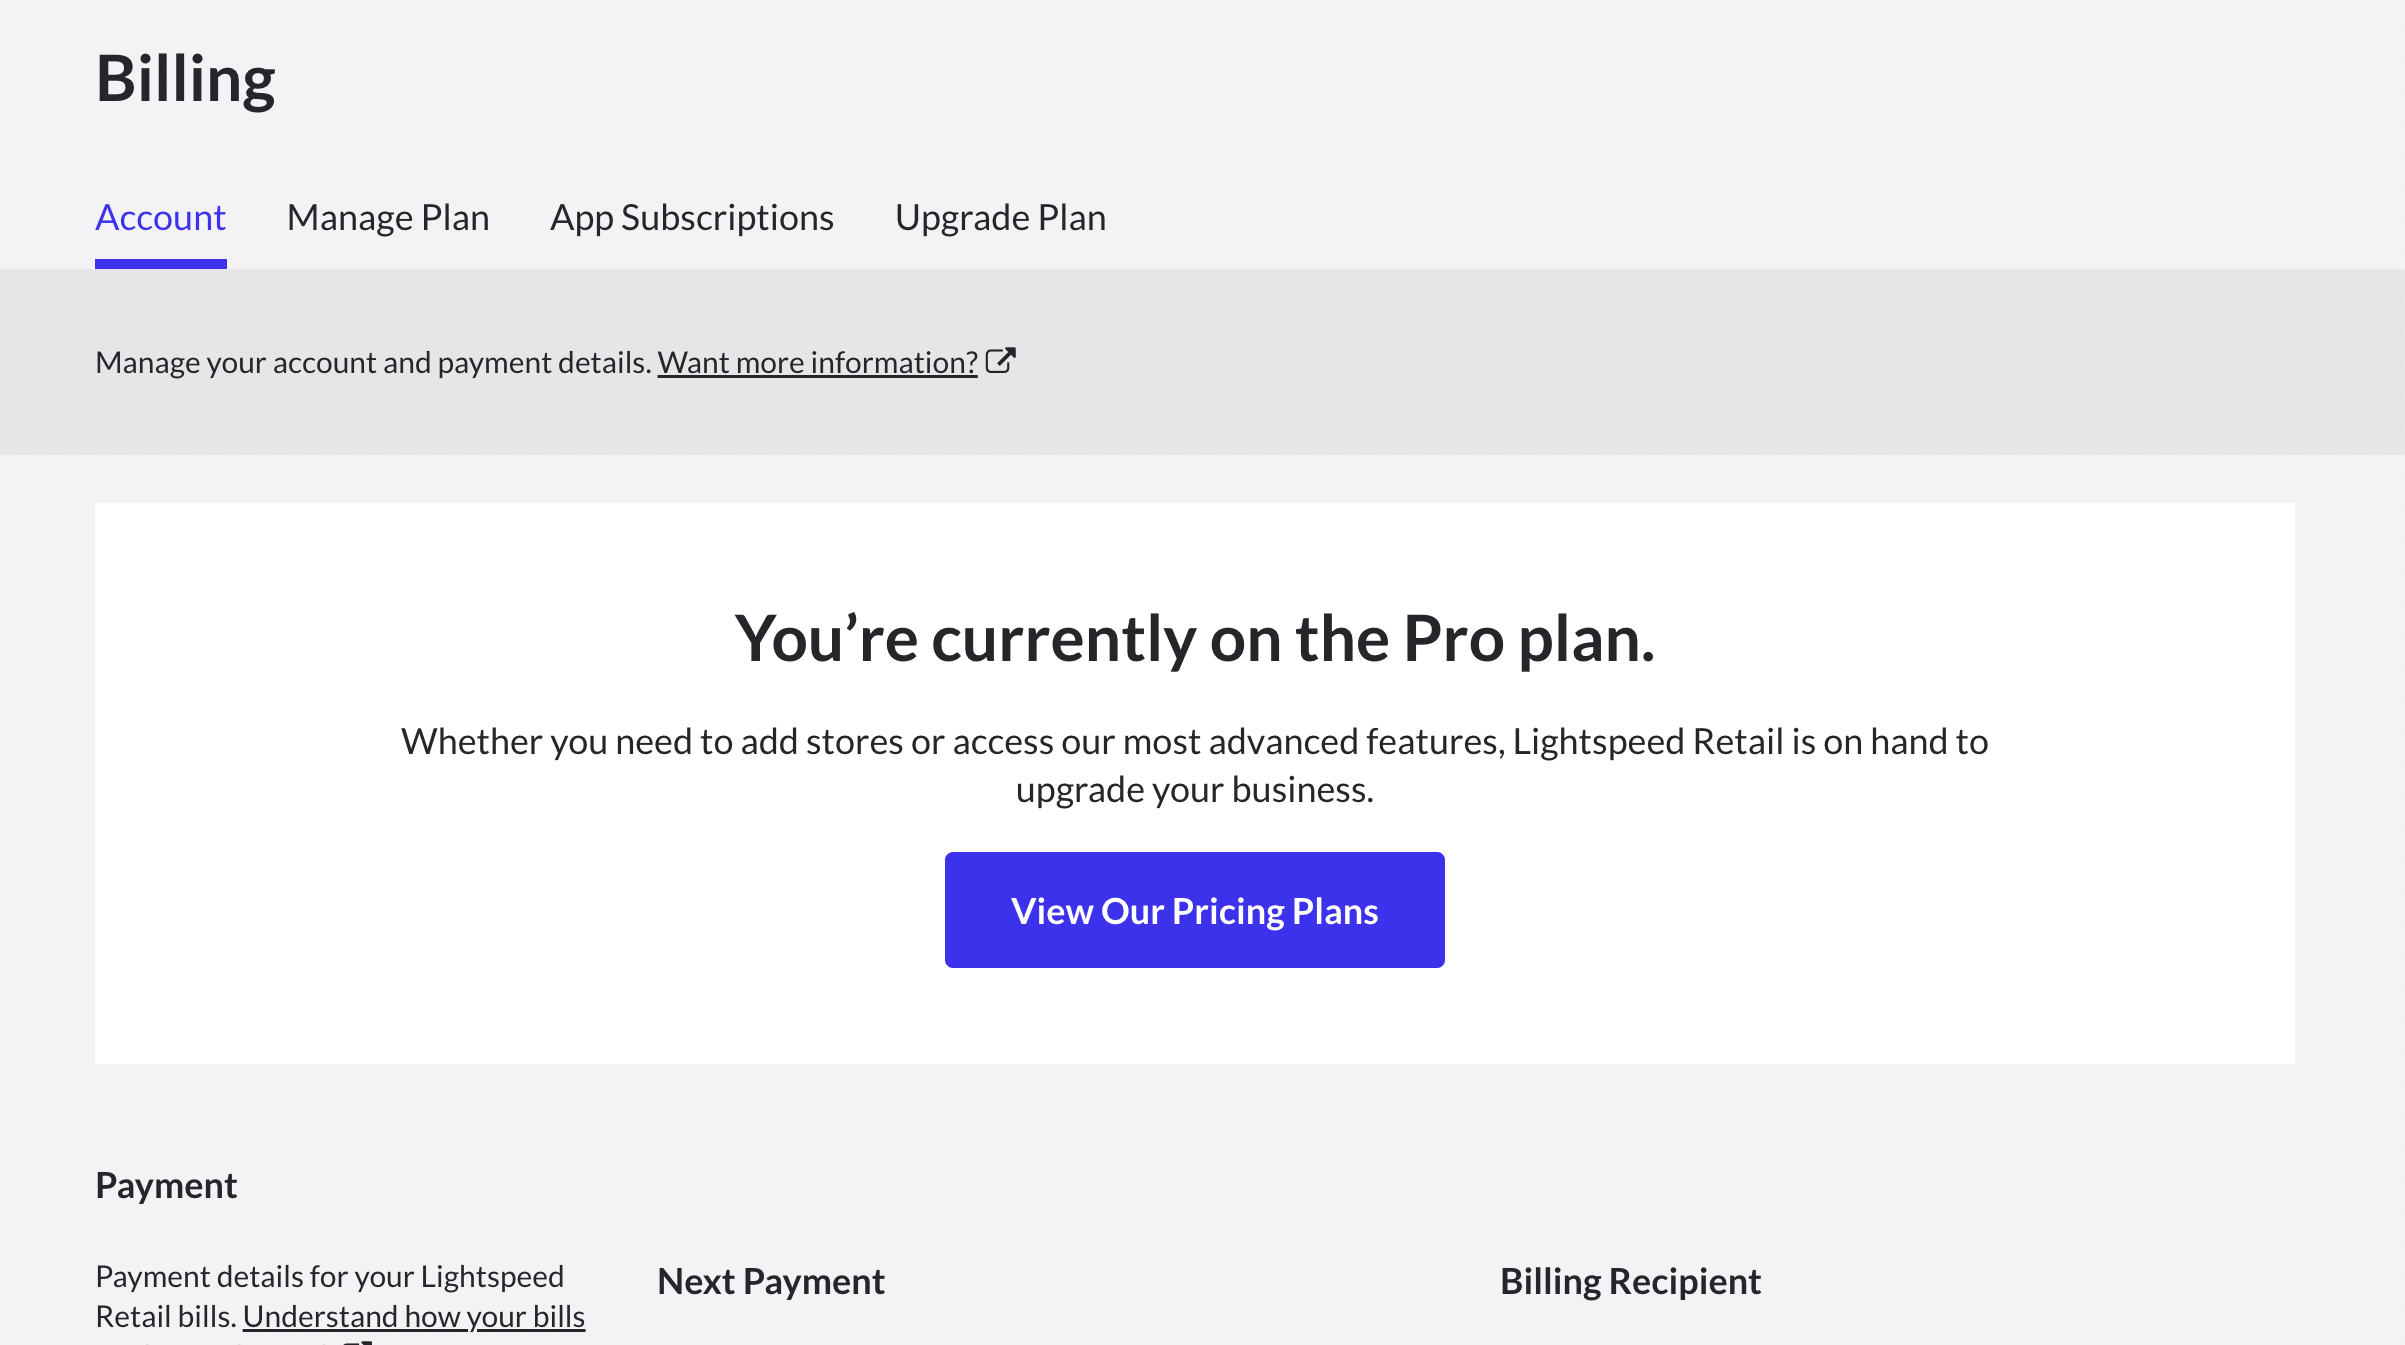Click the Next Payment heading
Viewport: 2405px width, 1345px height.
coord(771,1282)
